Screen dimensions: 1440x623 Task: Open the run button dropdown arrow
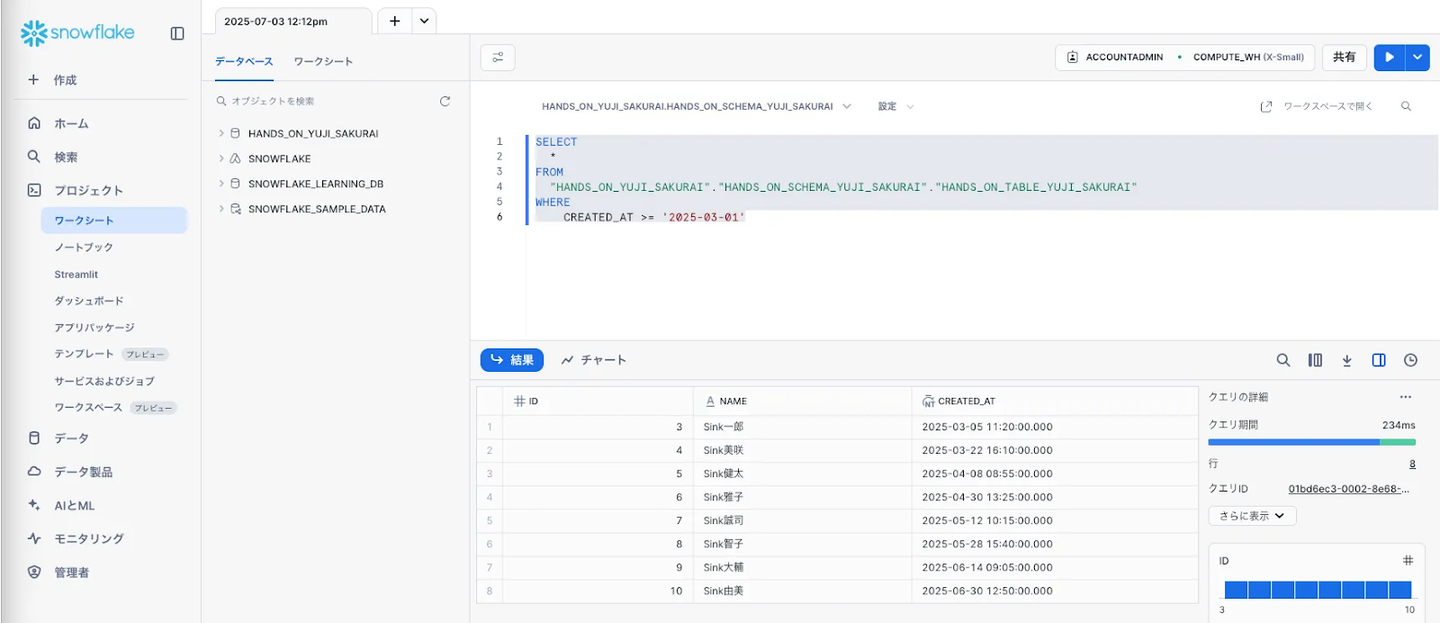click(x=1417, y=58)
